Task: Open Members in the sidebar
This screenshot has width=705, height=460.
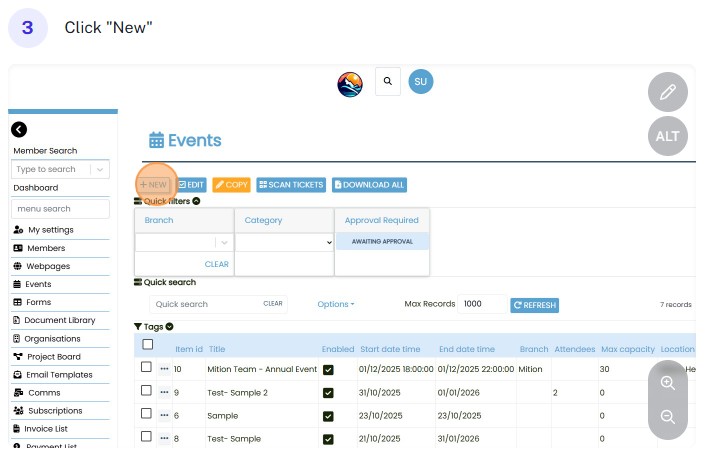Action: click(46, 248)
